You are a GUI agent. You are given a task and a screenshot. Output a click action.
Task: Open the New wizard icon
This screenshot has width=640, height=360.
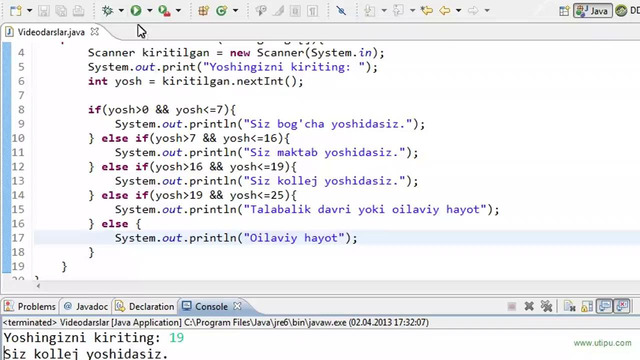coord(16,11)
